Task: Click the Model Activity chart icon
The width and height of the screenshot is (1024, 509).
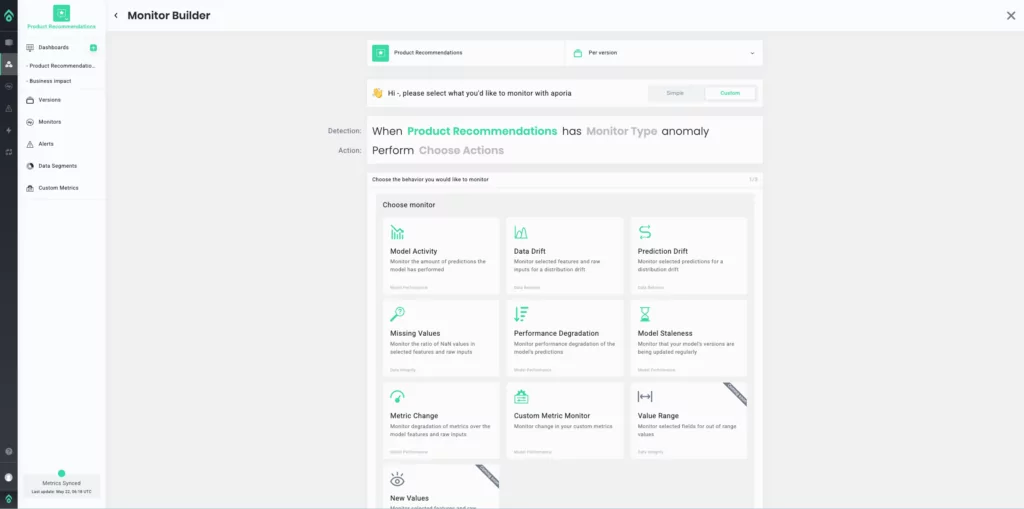Action: point(397,233)
